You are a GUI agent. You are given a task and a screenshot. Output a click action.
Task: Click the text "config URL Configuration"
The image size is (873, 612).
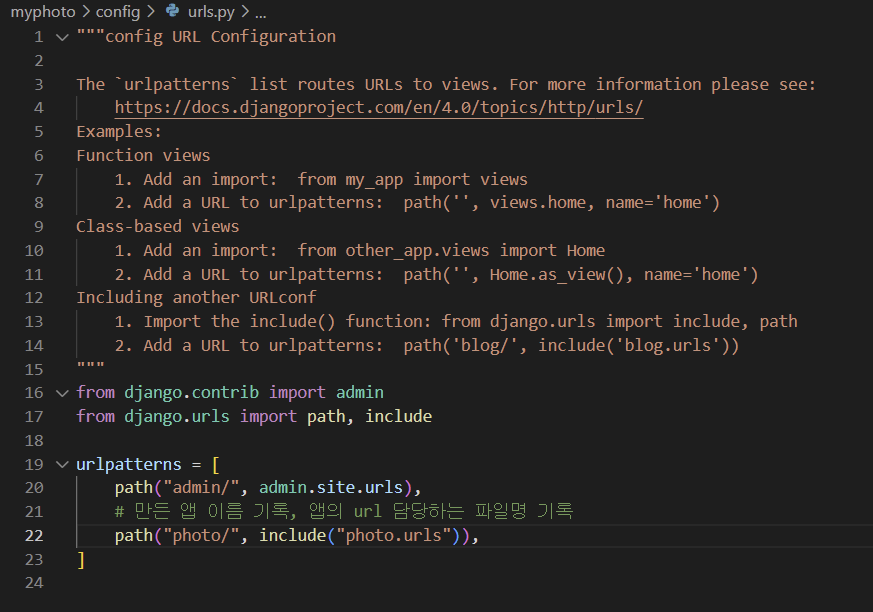[220, 37]
